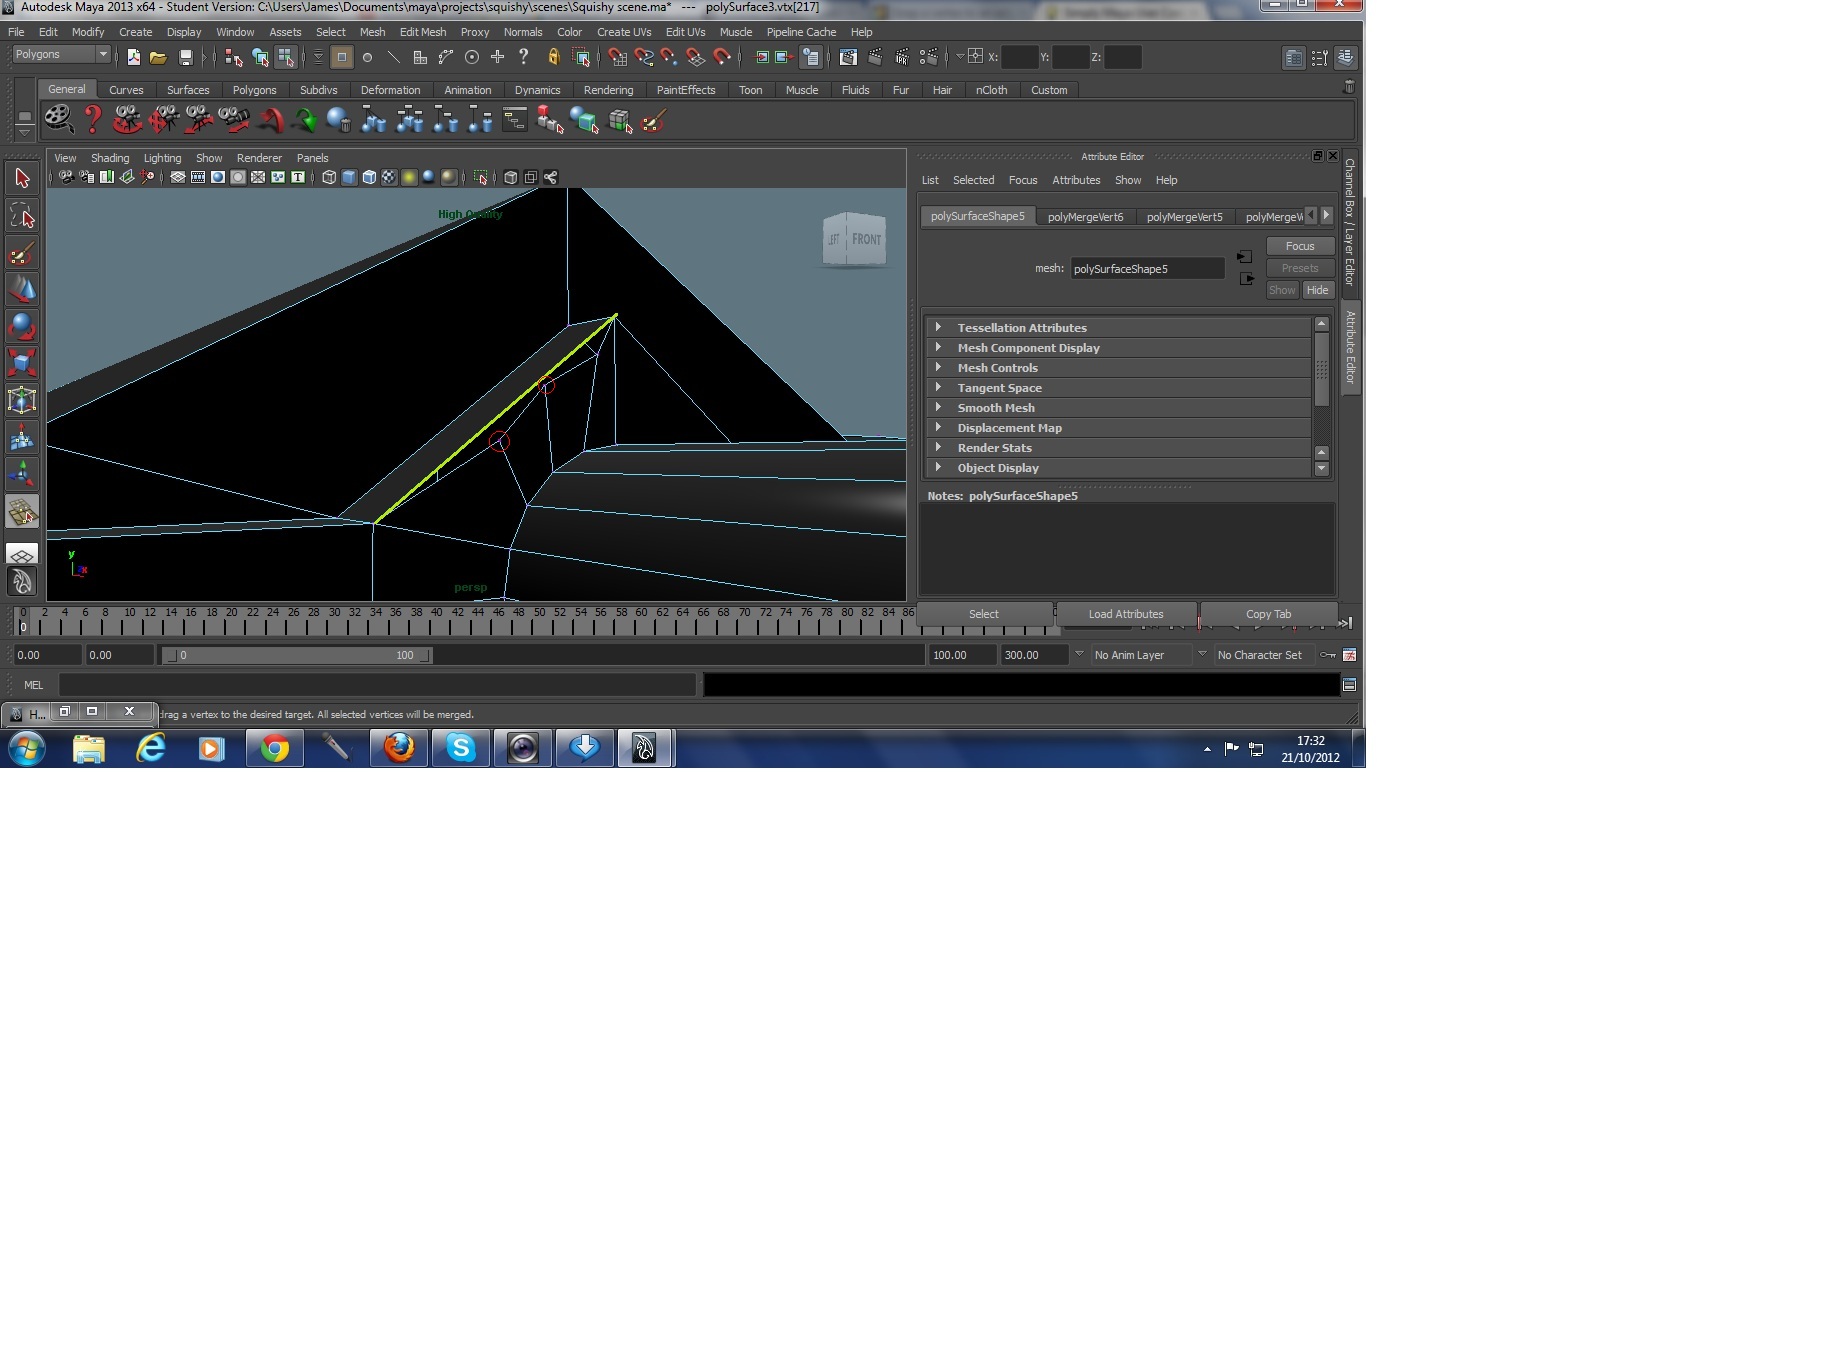
Task: Toggle viewport smooth shade all cube
Action: [349, 177]
